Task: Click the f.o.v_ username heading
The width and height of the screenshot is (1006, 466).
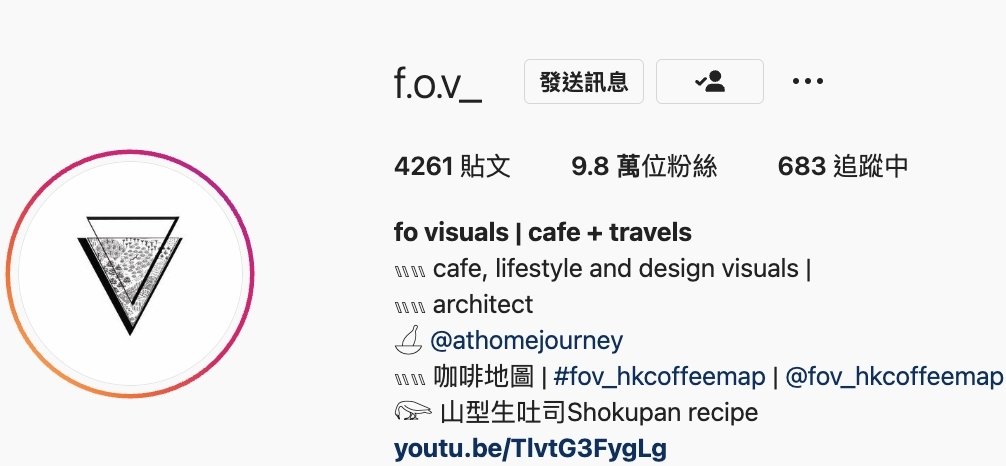Action: point(438,83)
